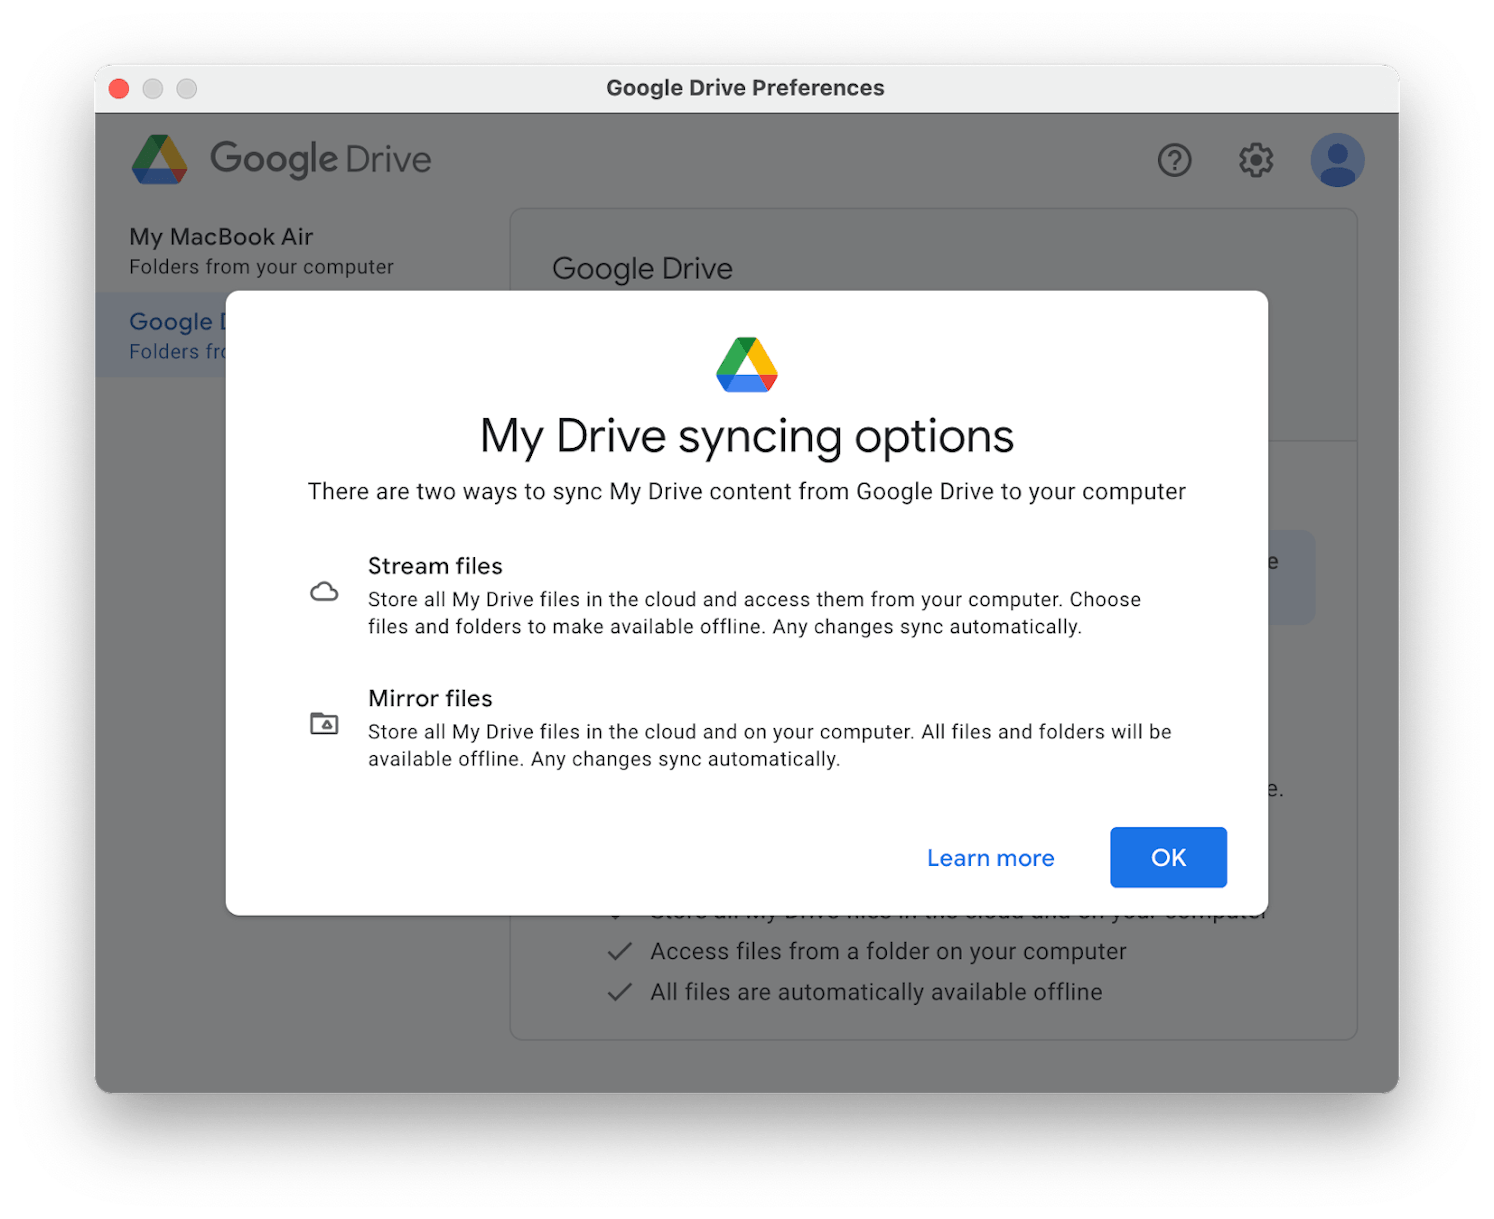Click the My Drive syncing options heading
The height and width of the screenshot is (1219, 1494).
[x=746, y=435]
